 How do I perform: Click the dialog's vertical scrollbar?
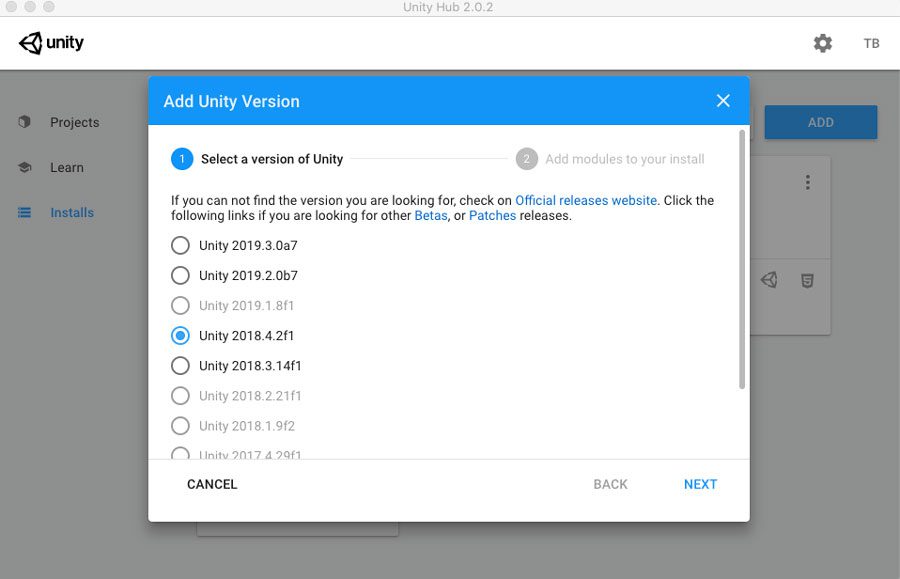point(742,259)
